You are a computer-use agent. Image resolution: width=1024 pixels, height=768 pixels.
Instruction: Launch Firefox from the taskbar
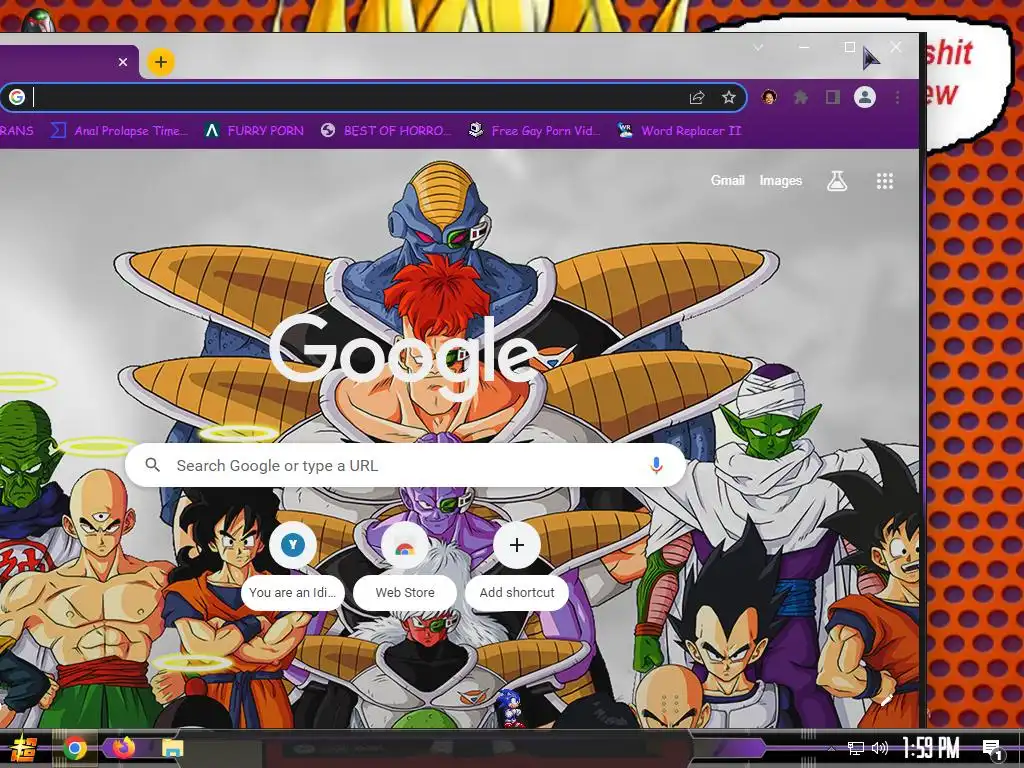[123, 747]
